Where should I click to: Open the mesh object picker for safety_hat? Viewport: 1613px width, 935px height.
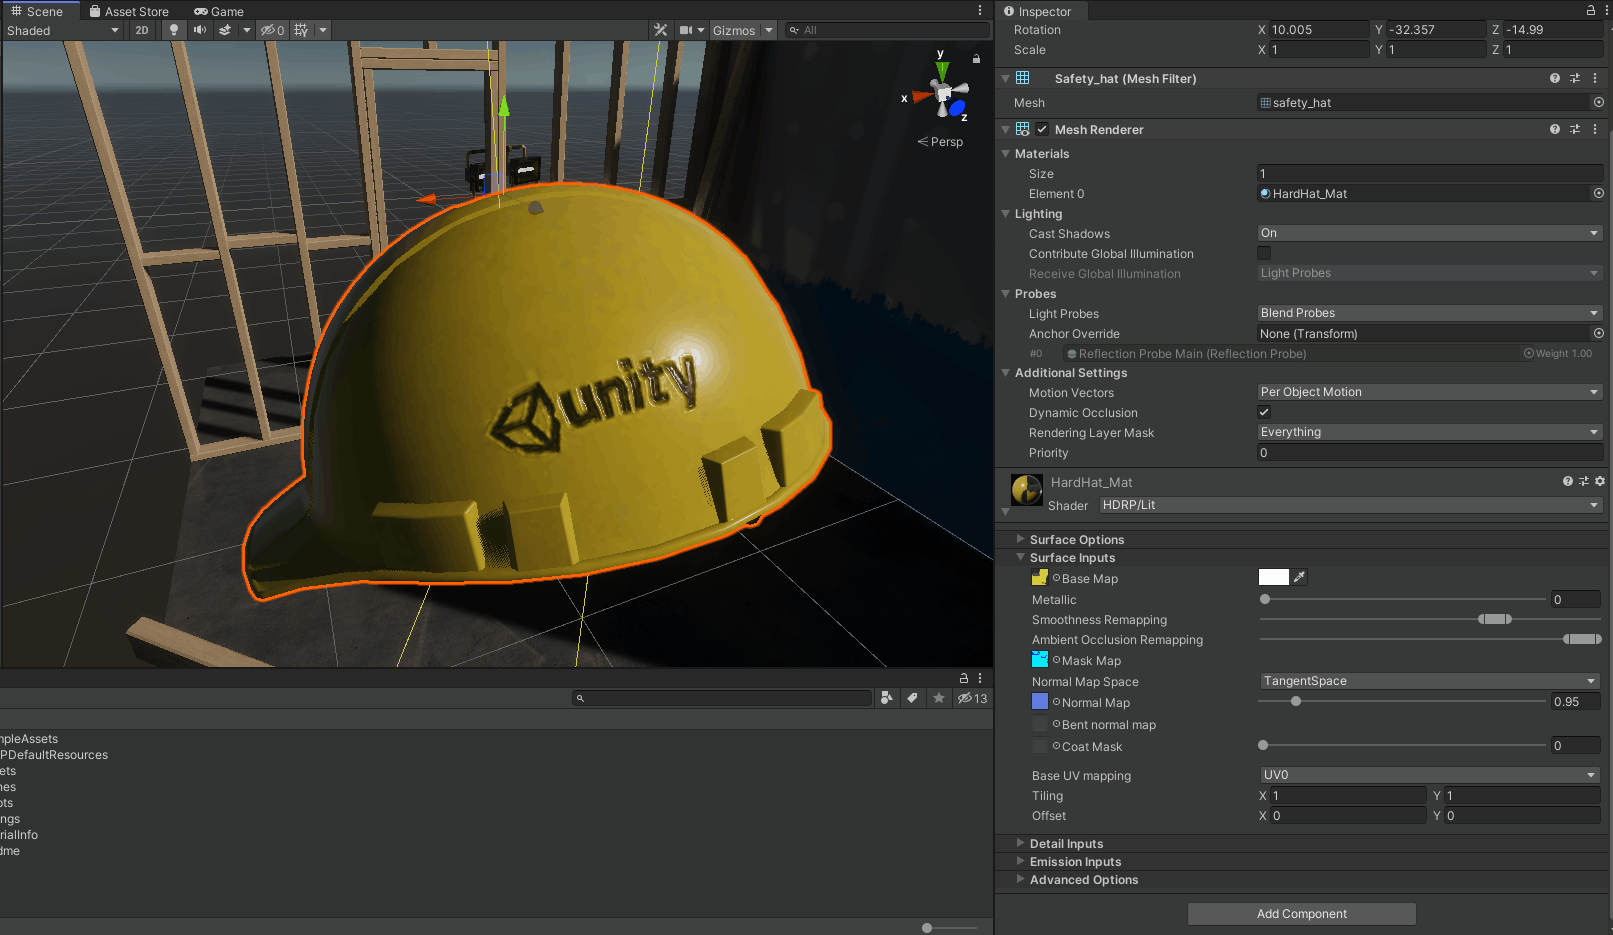[x=1598, y=102]
